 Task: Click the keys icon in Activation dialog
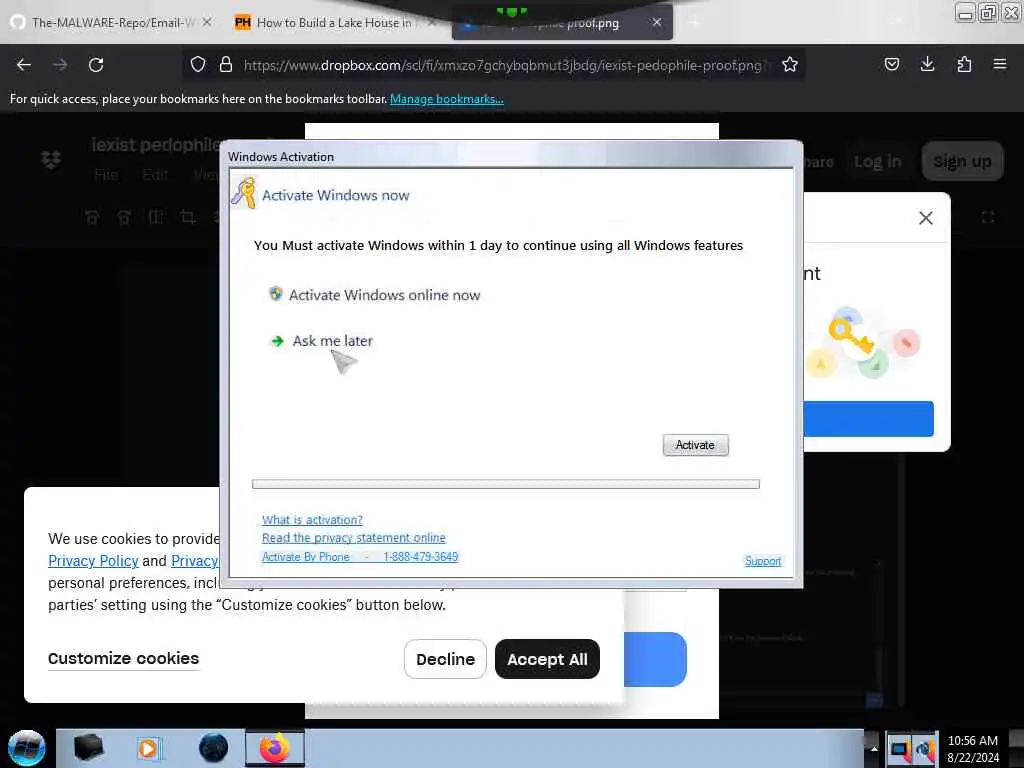(x=244, y=193)
